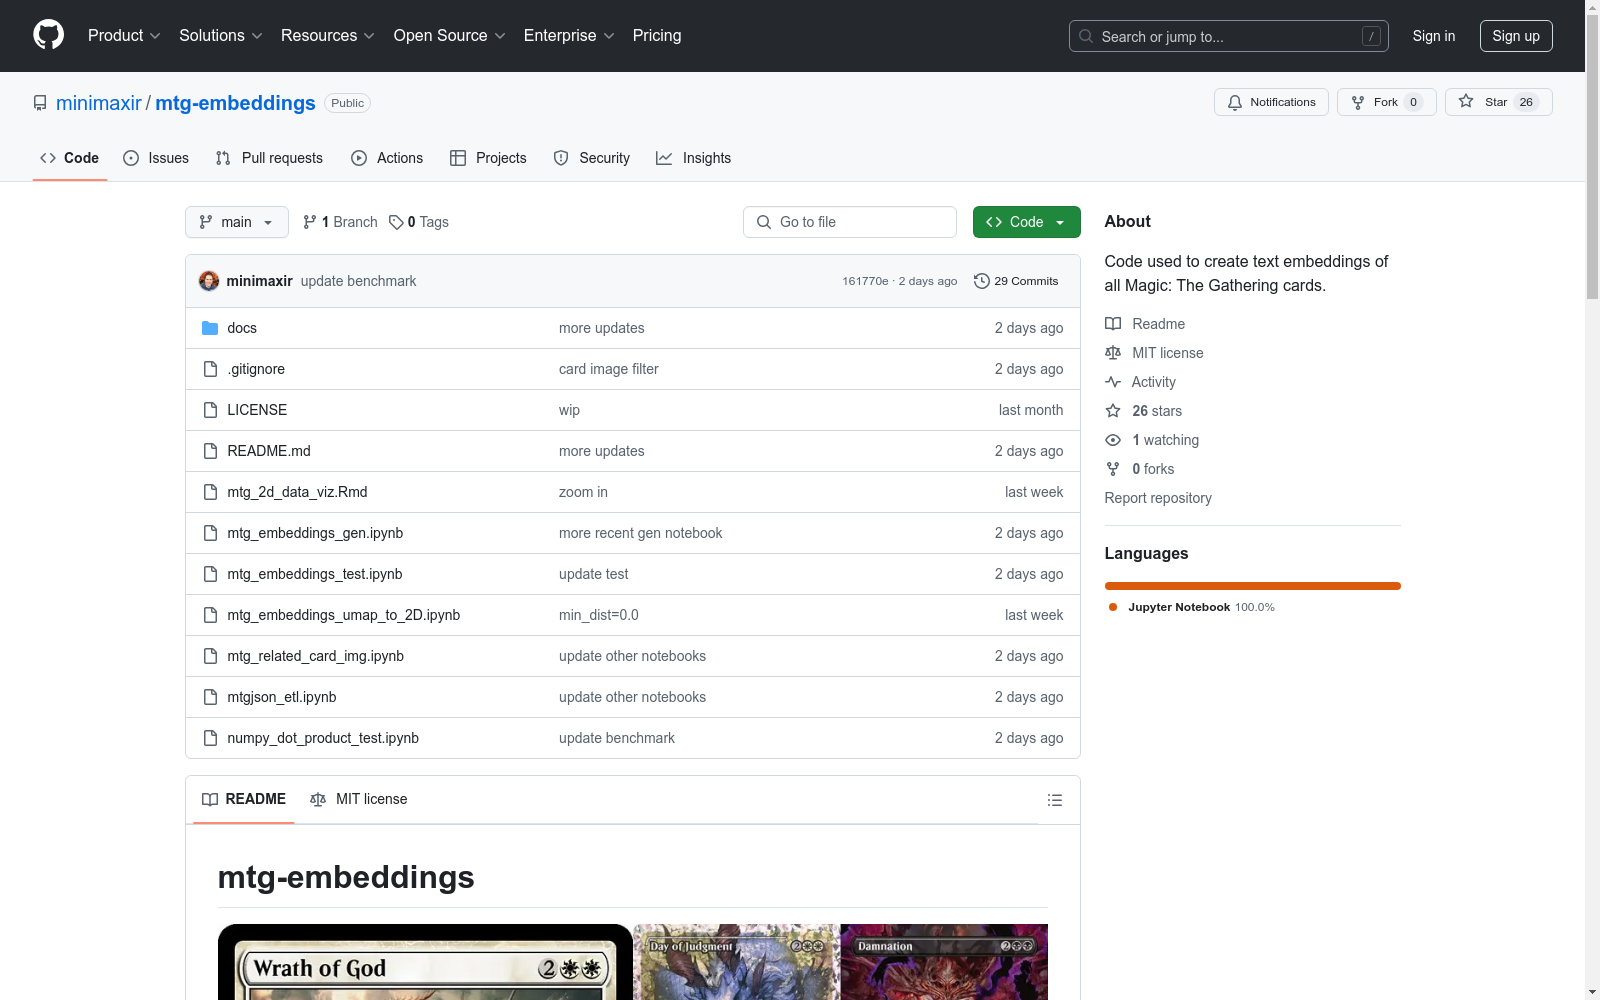Open the mtg_embeddings_test.ipynb file
Screen dimensions: 1600x1000
[315, 574]
